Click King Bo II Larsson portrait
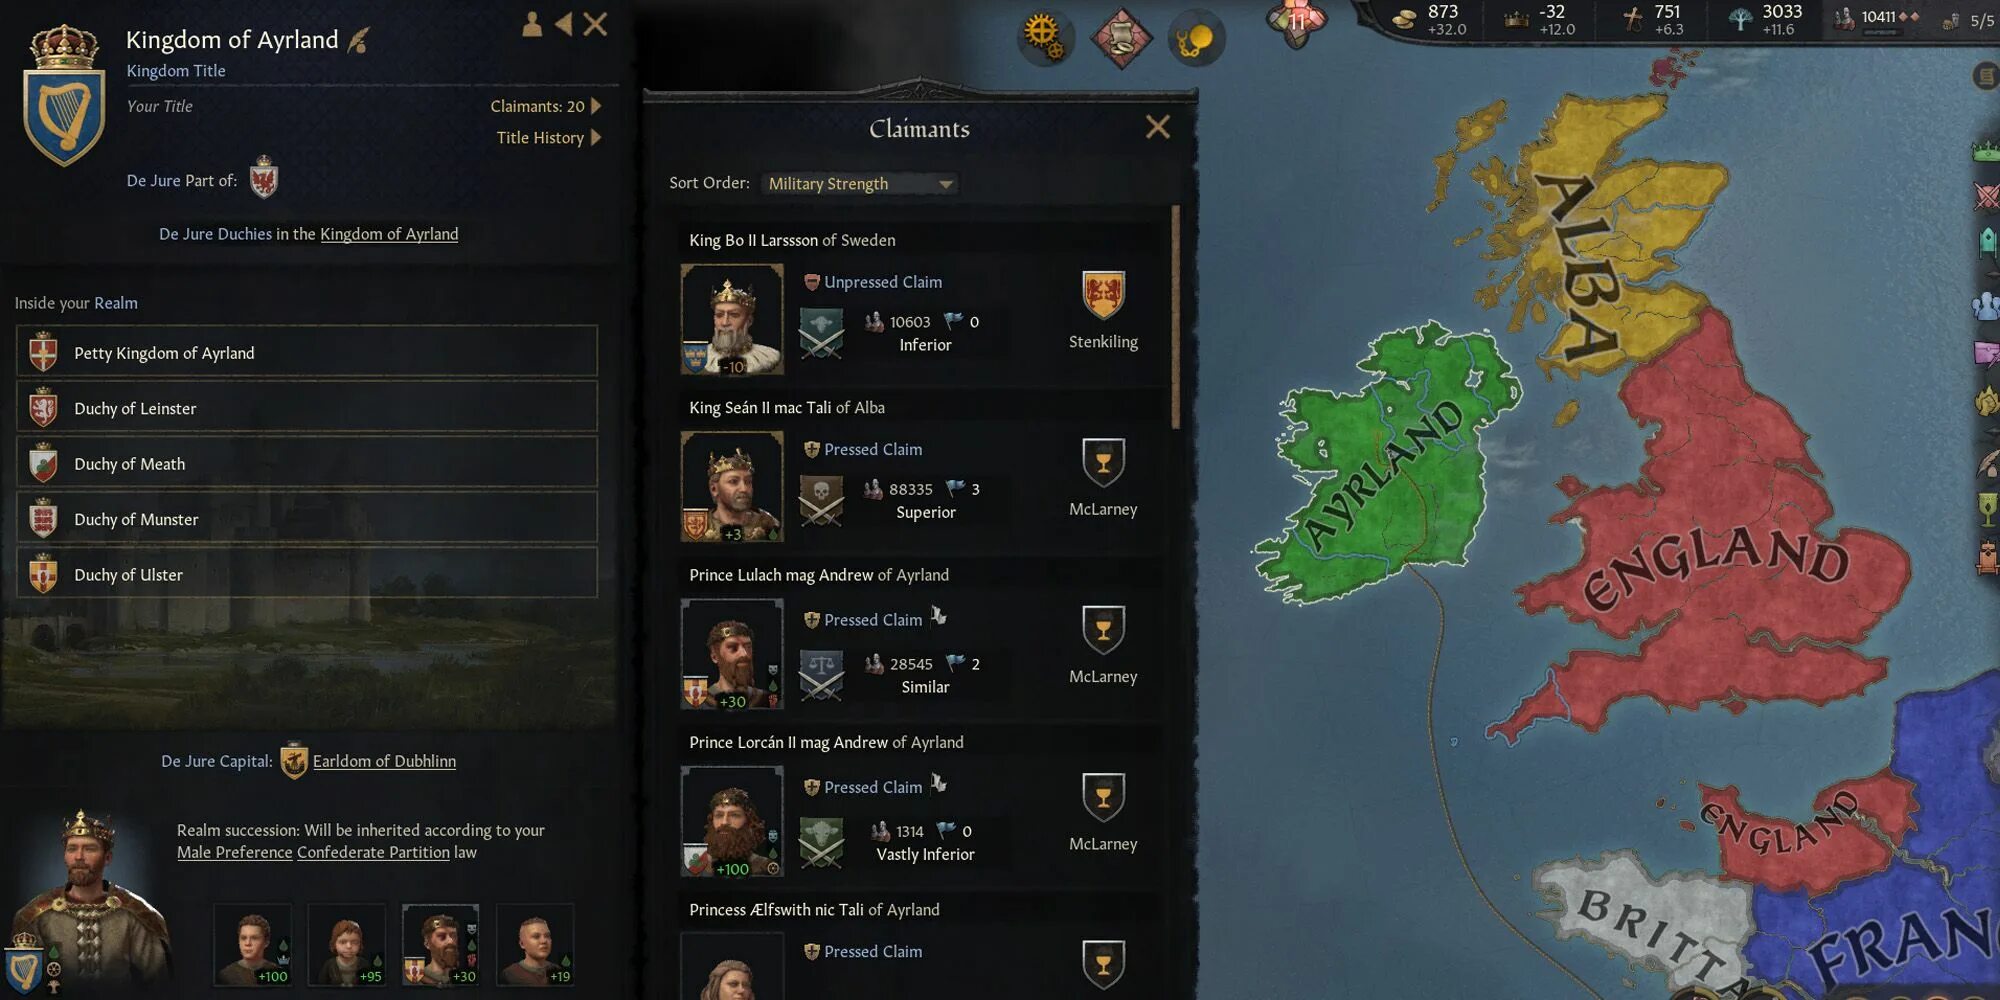Screen dimensions: 2000x1000 (732, 319)
